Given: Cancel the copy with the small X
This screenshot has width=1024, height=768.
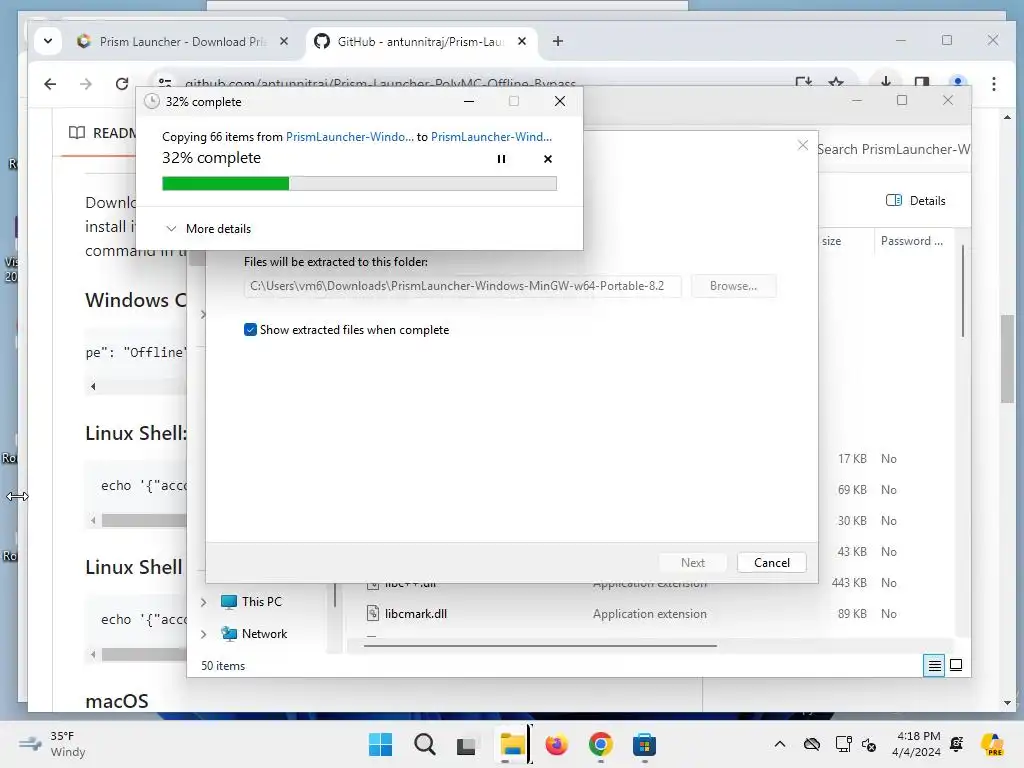Looking at the screenshot, I should 547,159.
